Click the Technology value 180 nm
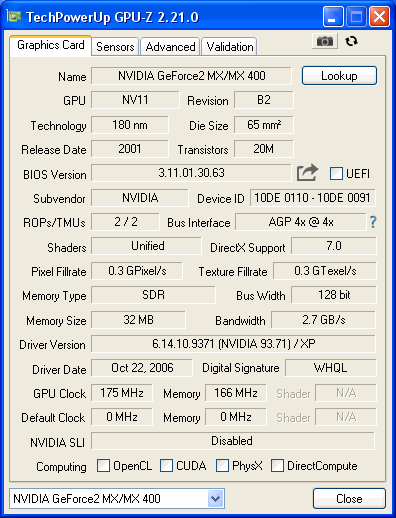This screenshot has width=396, height=518. (130, 125)
